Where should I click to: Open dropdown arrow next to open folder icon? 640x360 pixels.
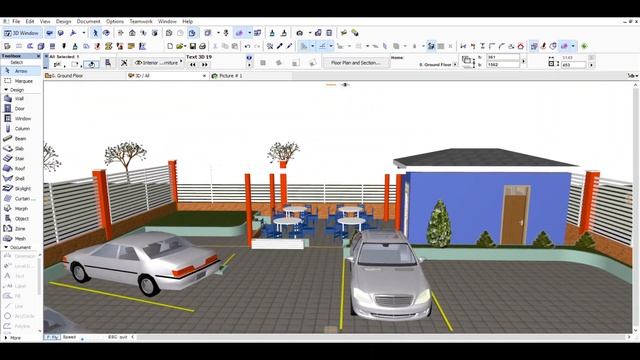tap(185, 47)
